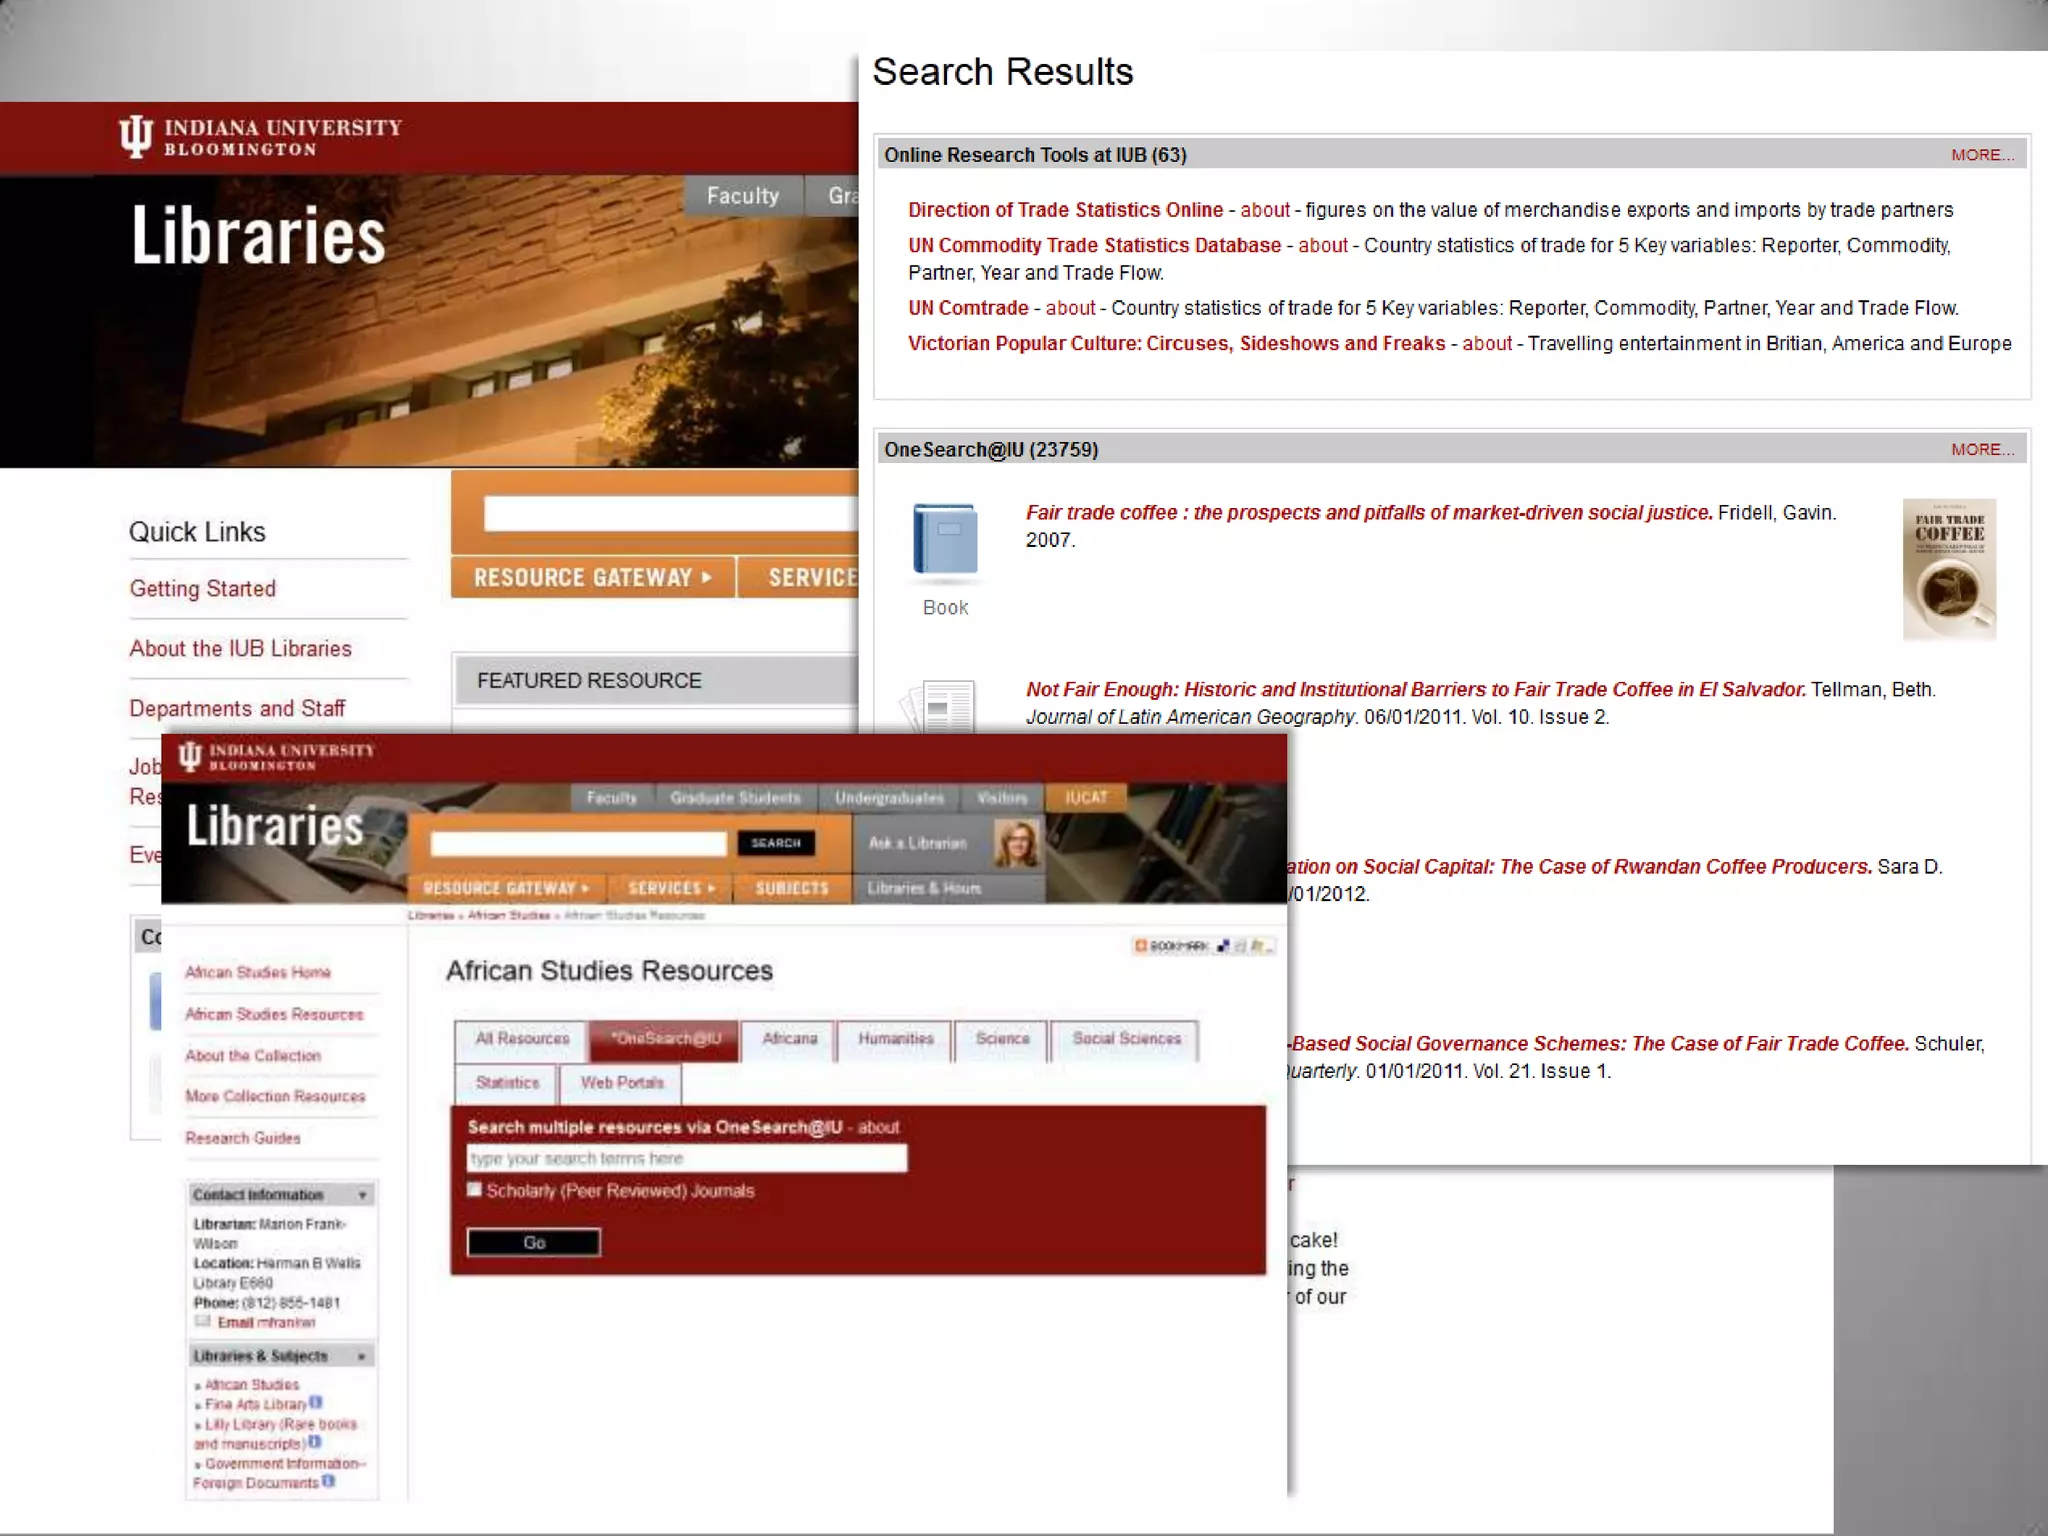Screen dimensions: 2048x1536
Task: Click info icon next to Fine Arts Library
Action: coord(316,1403)
